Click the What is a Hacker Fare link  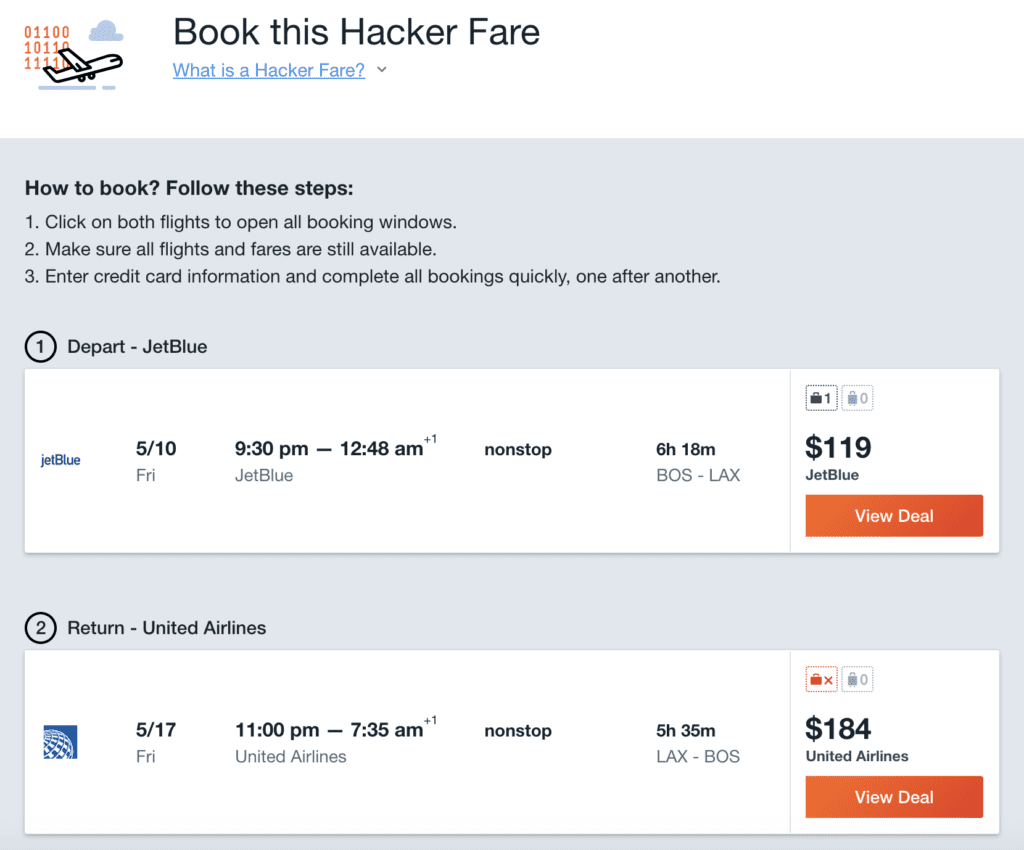pyautogui.click(x=268, y=70)
